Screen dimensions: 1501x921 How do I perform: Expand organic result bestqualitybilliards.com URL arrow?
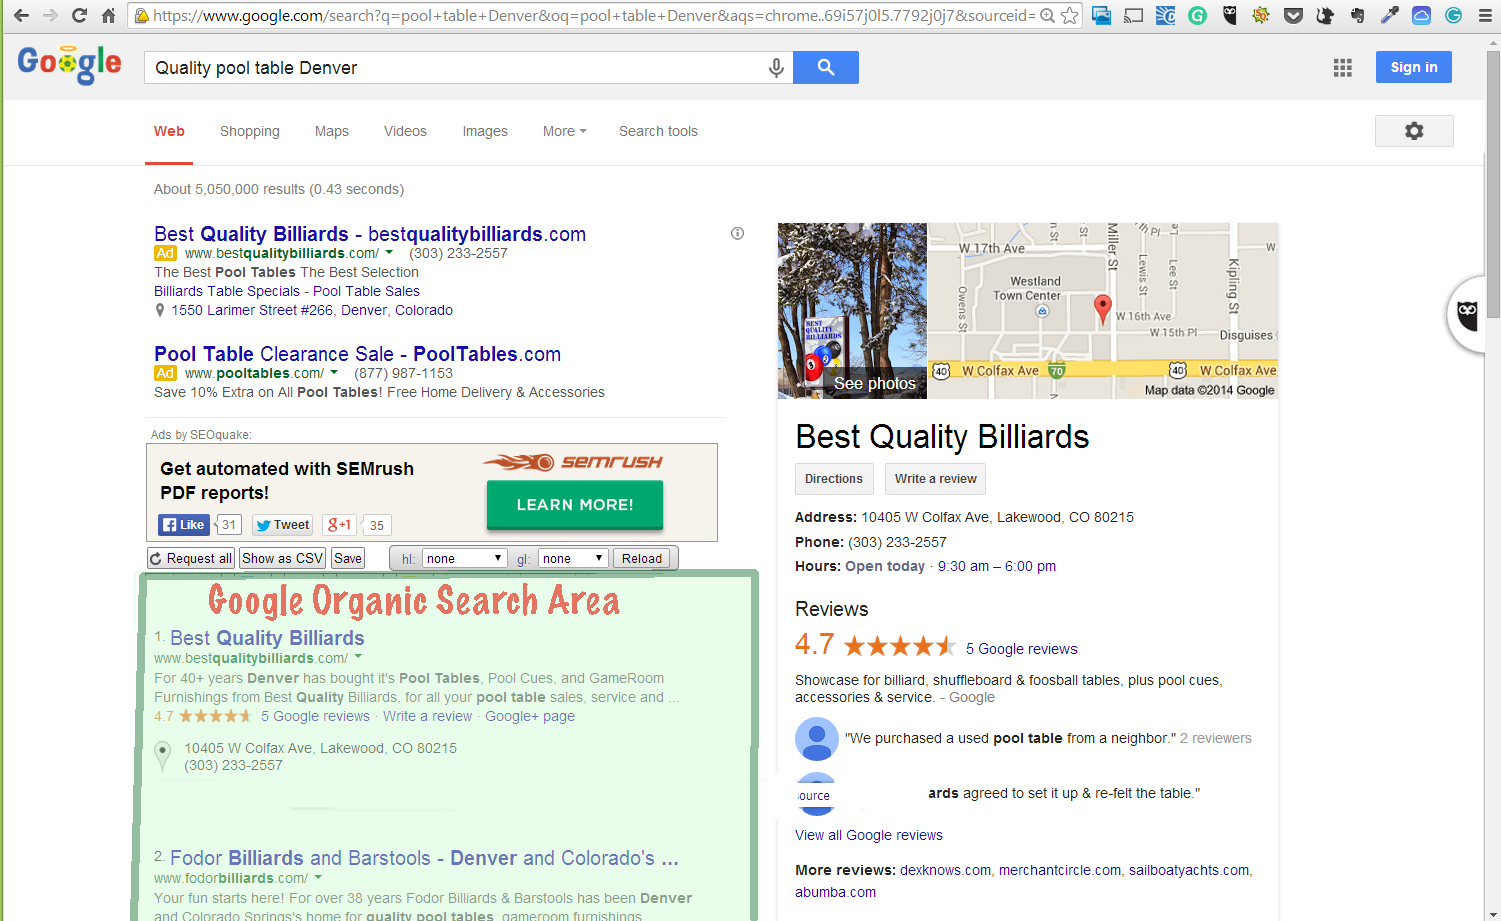pyautogui.click(x=358, y=657)
